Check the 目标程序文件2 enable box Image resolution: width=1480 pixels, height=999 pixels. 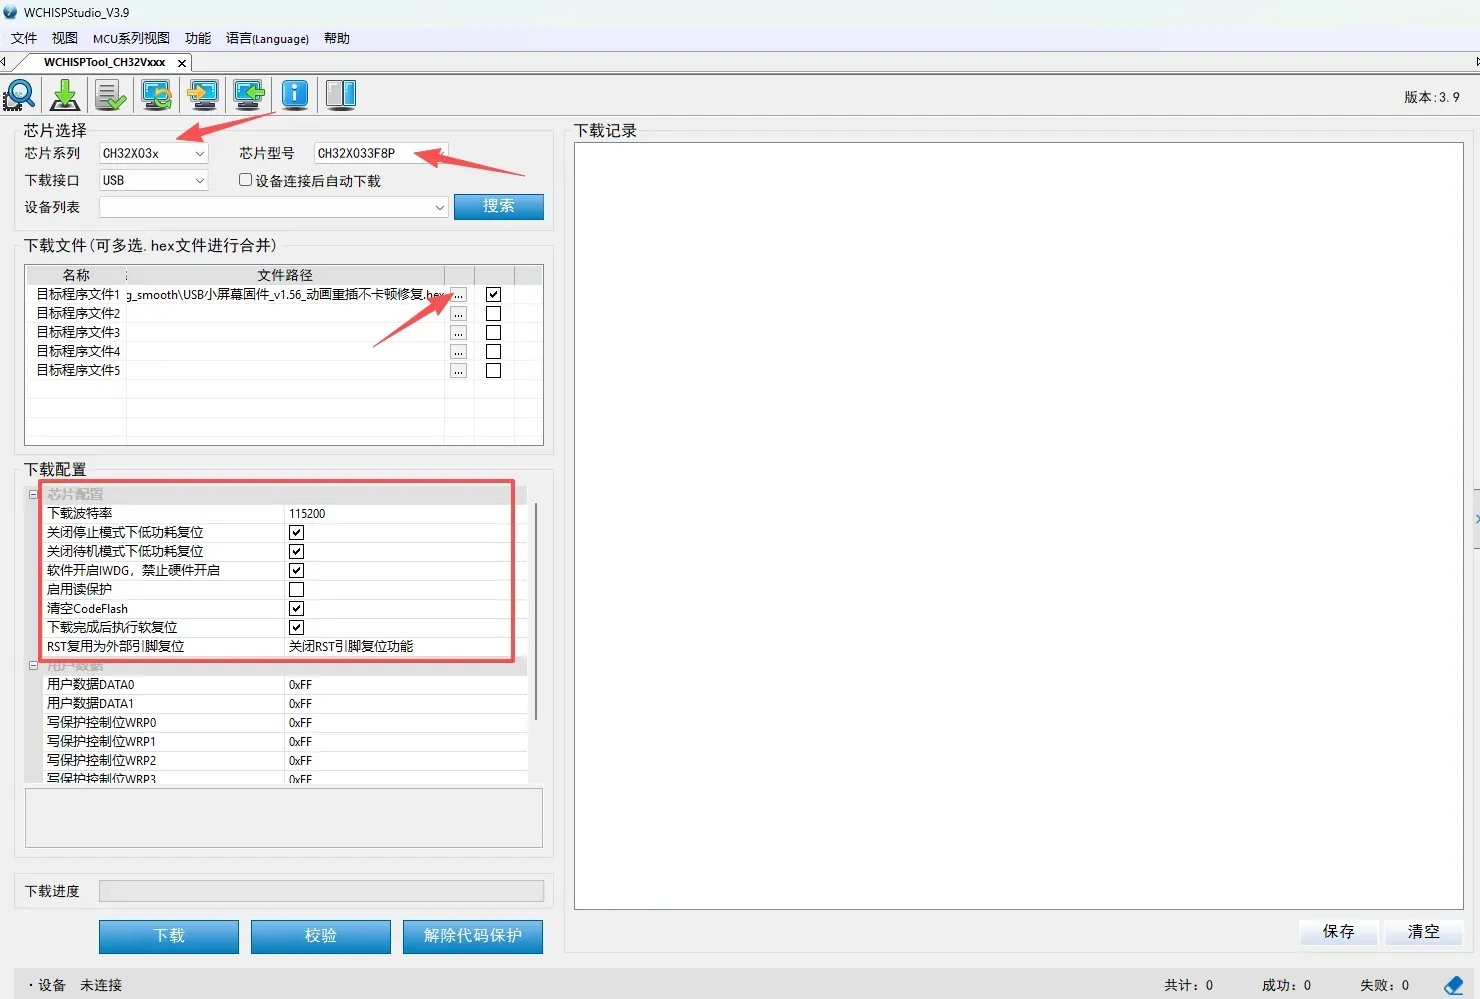pyautogui.click(x=493, y=313)
